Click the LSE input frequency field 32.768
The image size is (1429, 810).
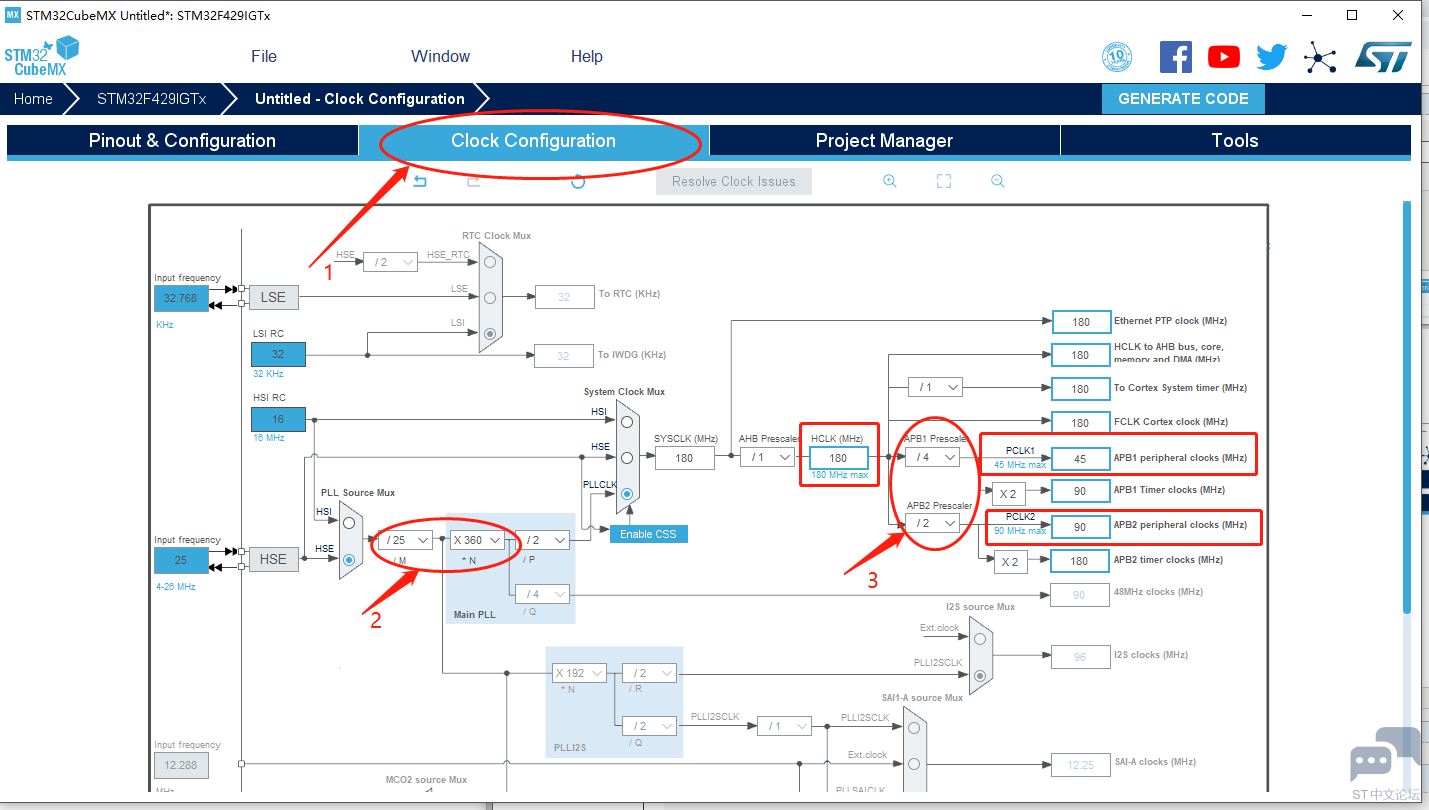[181, 298]
